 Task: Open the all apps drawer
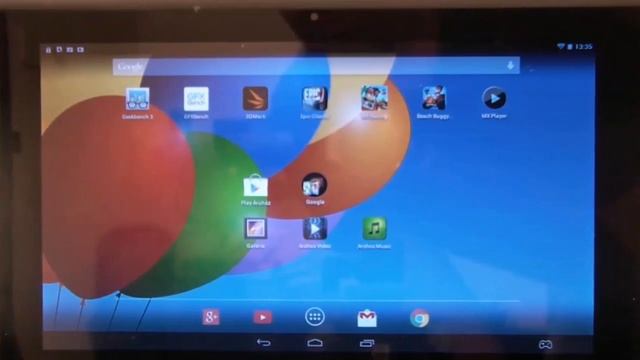[x=315, y=317]
